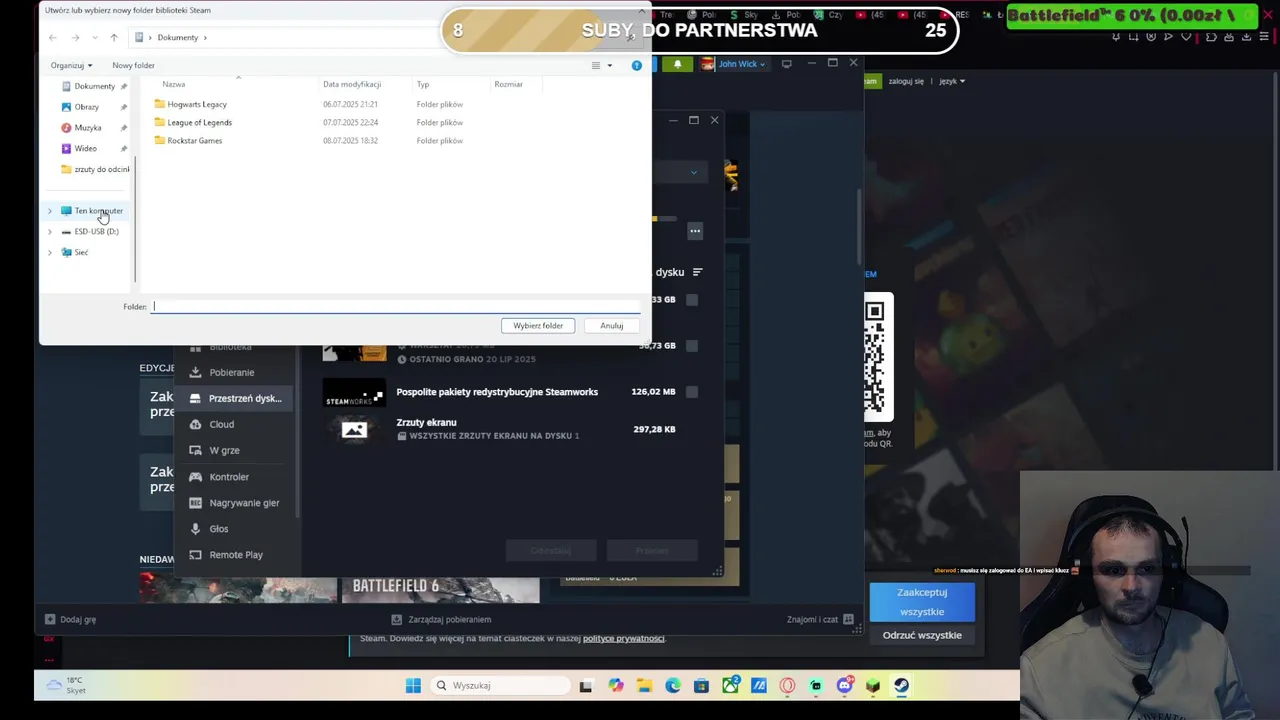Open Głos settings section
Image resolution: width=1280 pixels, height=720 pixels.
(x=219, y=529)
